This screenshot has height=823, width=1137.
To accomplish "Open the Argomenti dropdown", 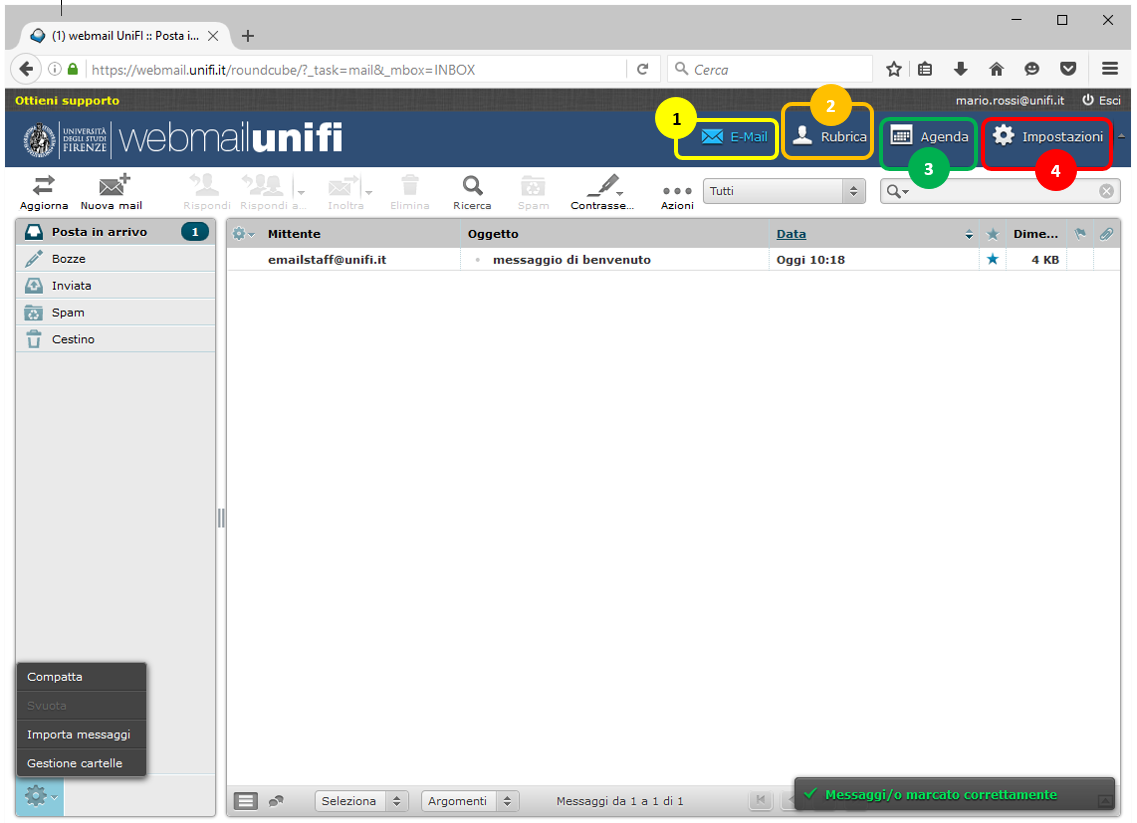I will tap(471, 801).
